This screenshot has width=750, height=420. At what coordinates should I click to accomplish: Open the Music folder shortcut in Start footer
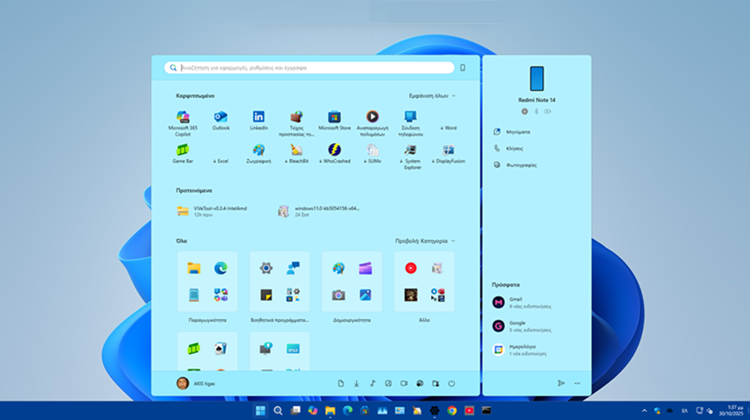tap(372, 384)
